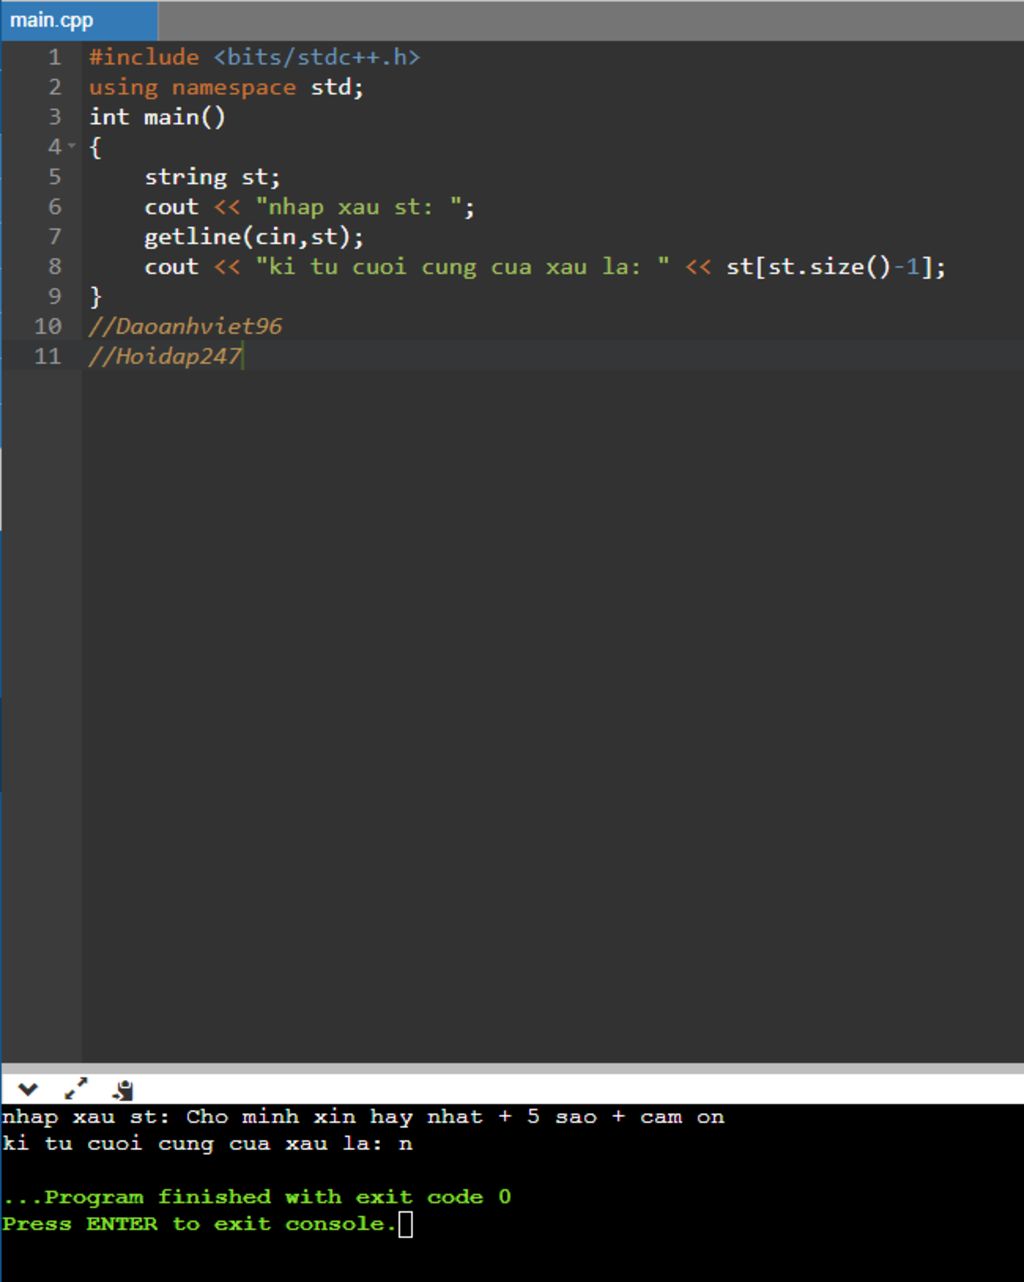Image resolution: width=1024 pixels, height=1282 pixels.
Task: Click 'Program finished with exit code 0' message
Action: click(257, 1197)
